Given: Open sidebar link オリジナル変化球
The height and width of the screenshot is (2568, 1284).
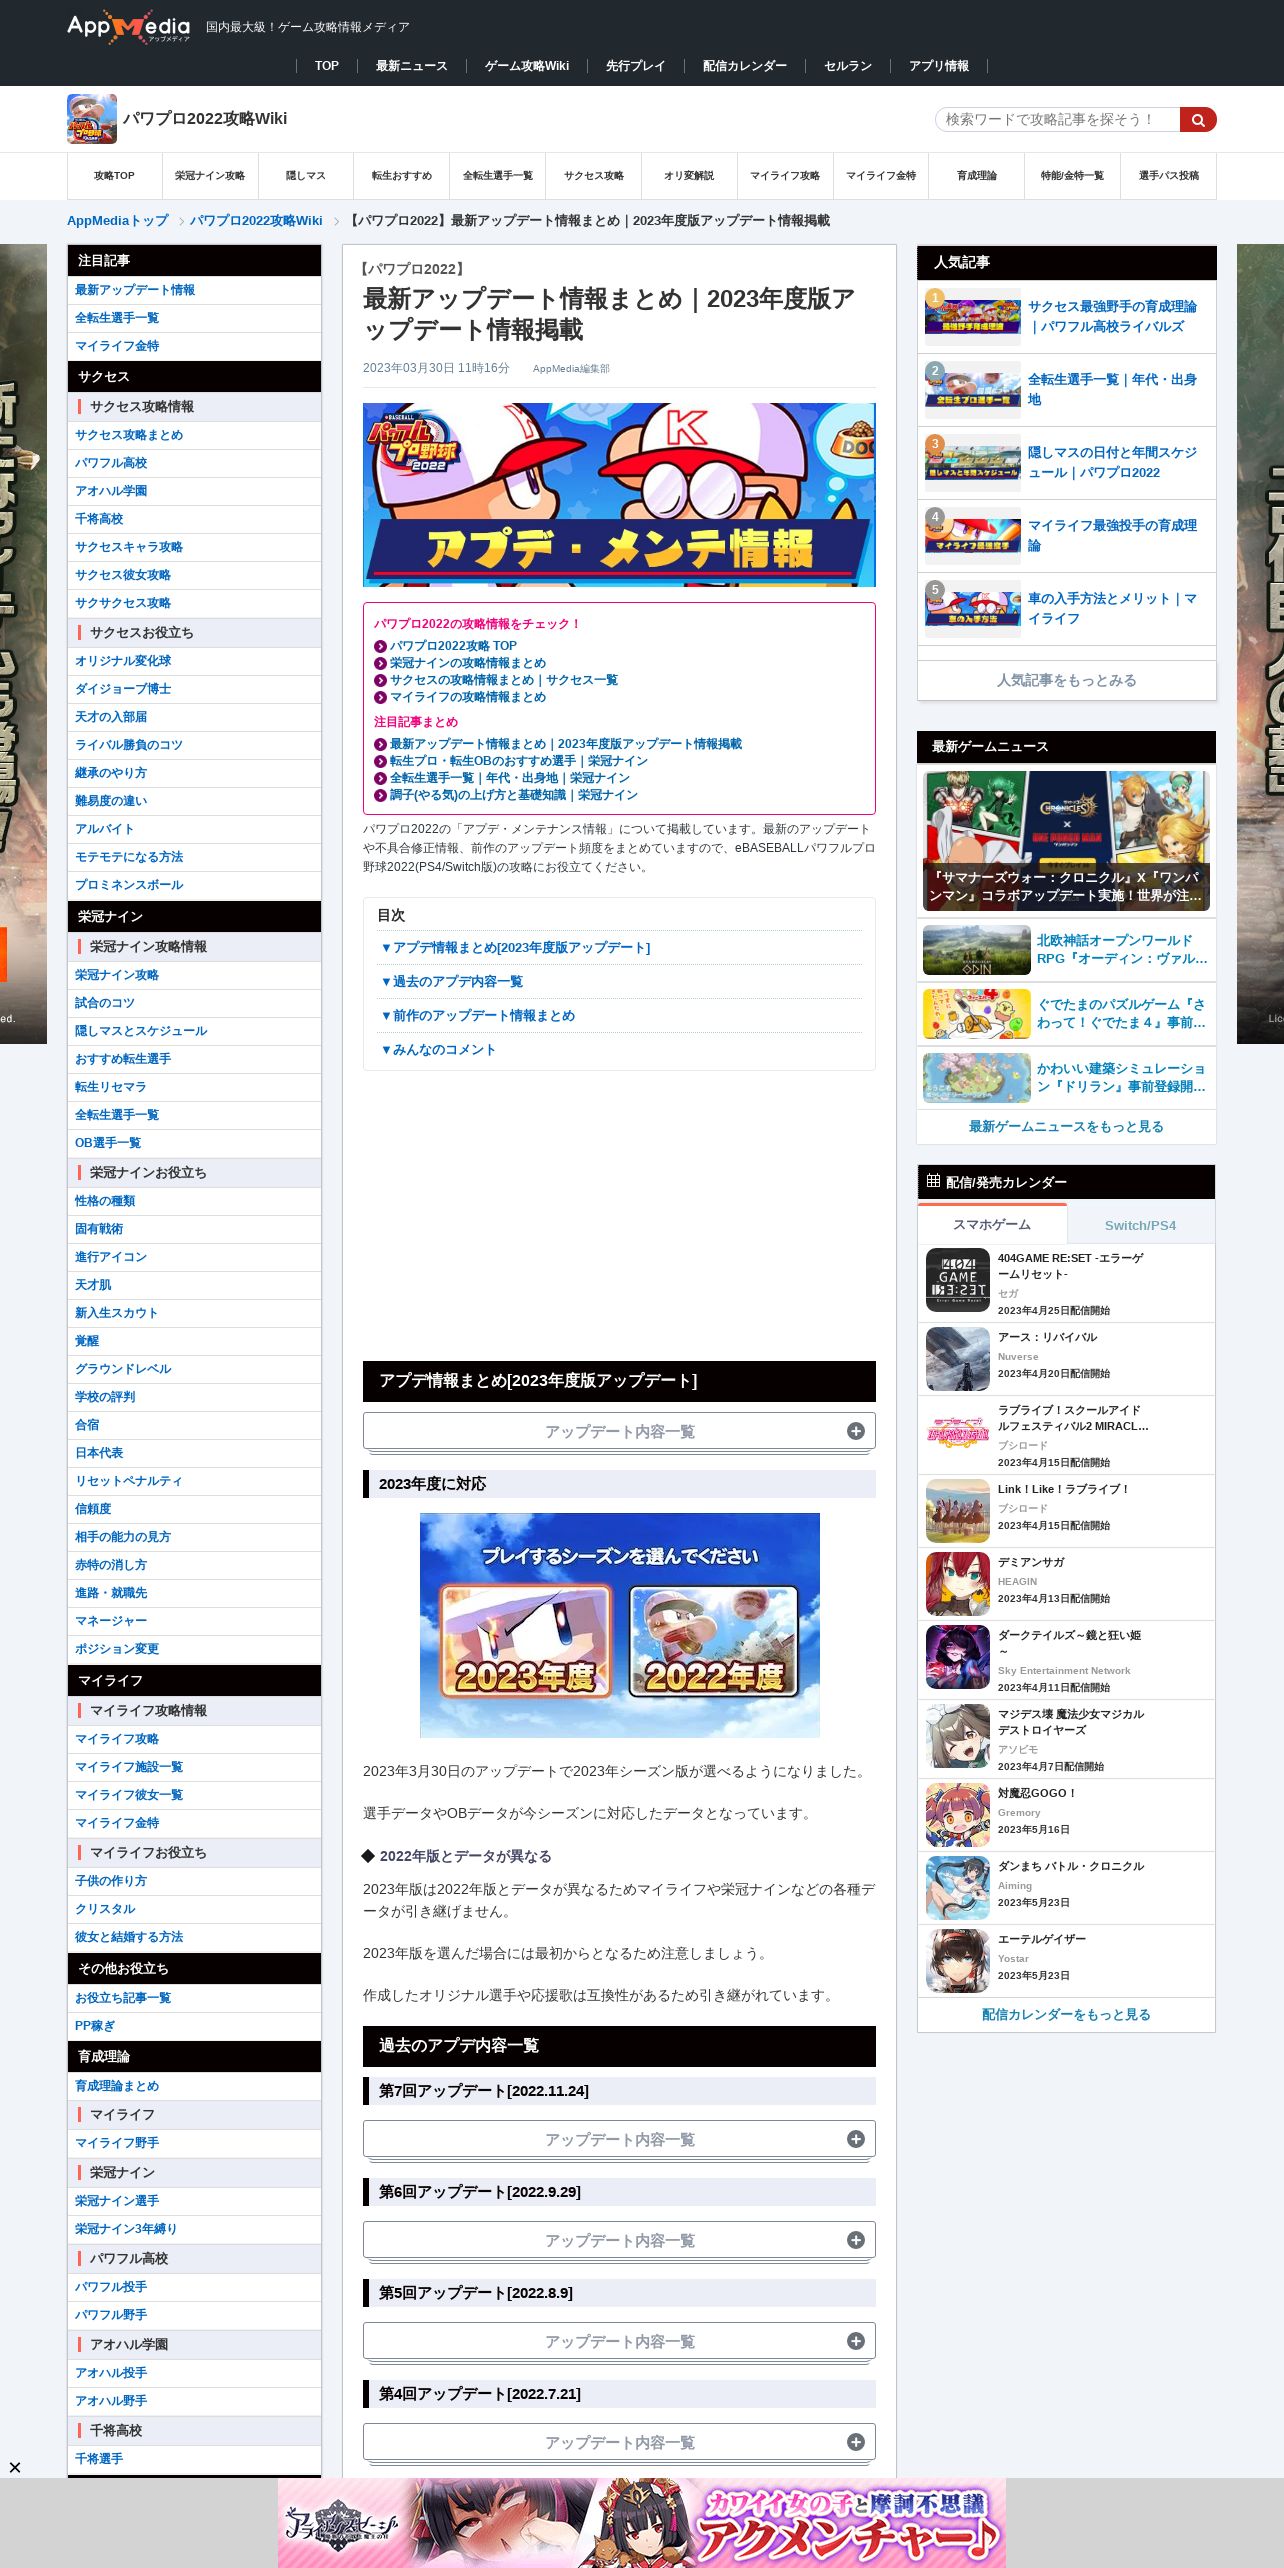Looking at the screenshot, I should click(x=123, y=661).
